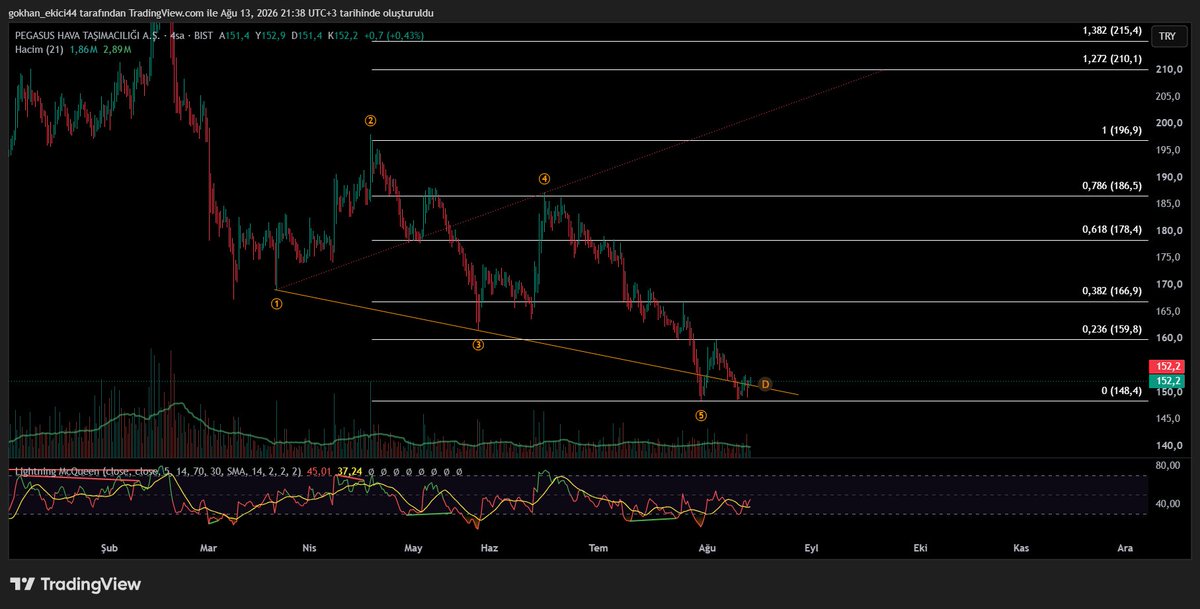Click the red 152,2 price tag
1200x609 pixels.
[x=1166, y=368]
